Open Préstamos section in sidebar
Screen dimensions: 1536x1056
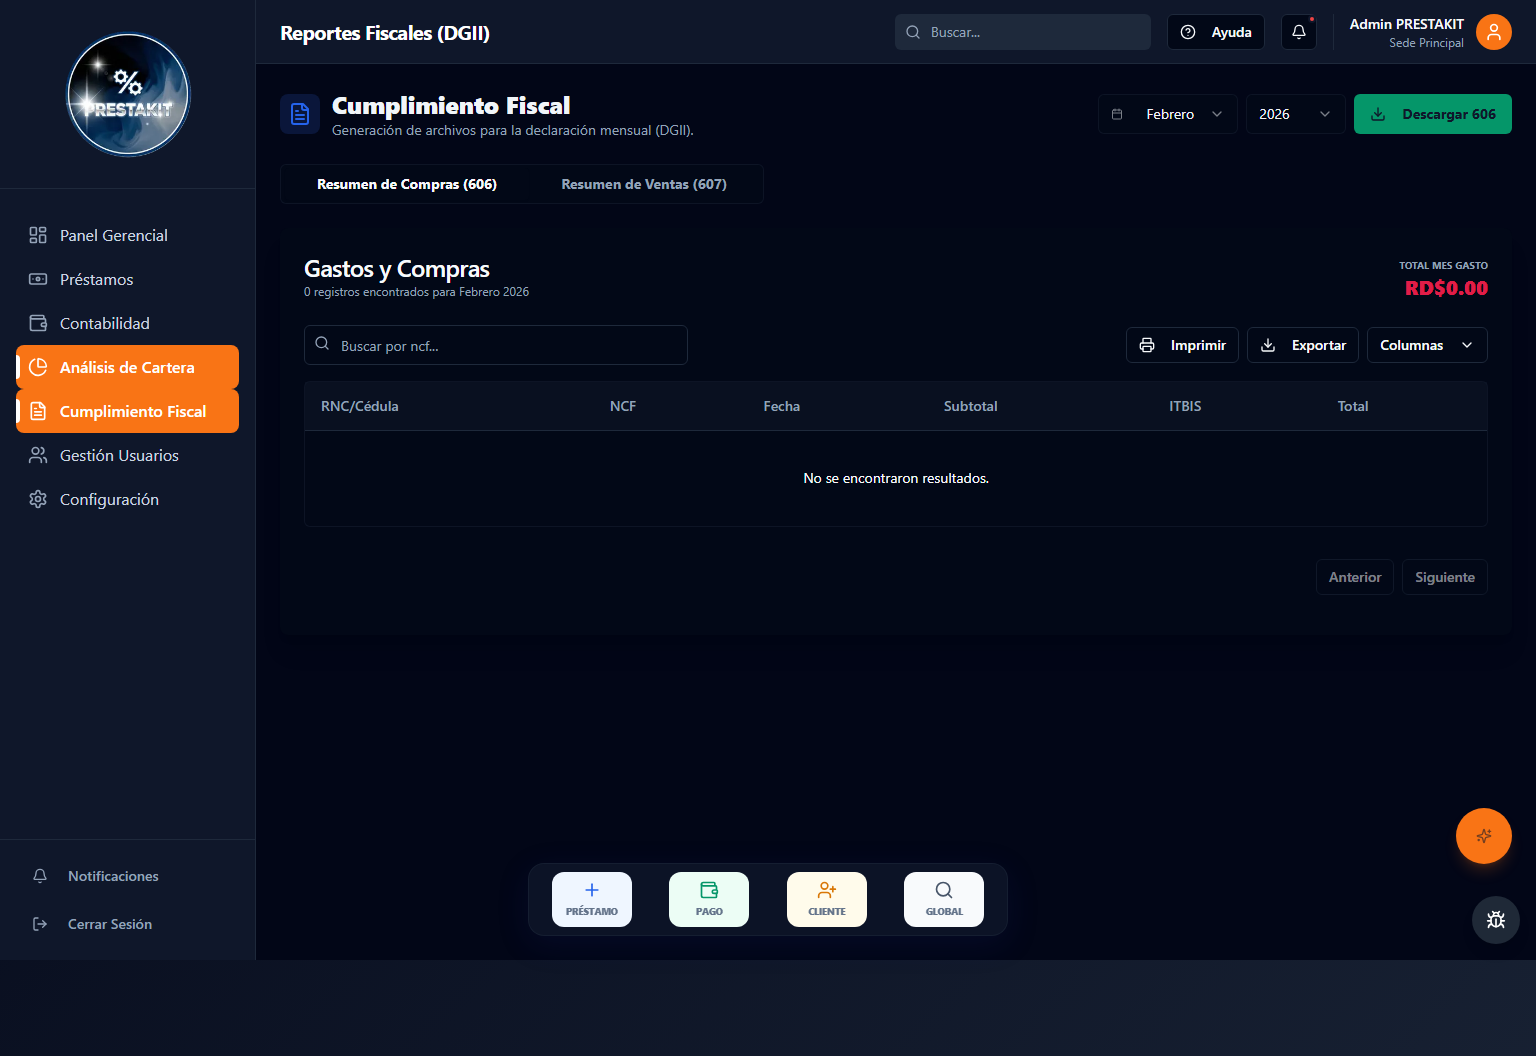coord(127,279)
